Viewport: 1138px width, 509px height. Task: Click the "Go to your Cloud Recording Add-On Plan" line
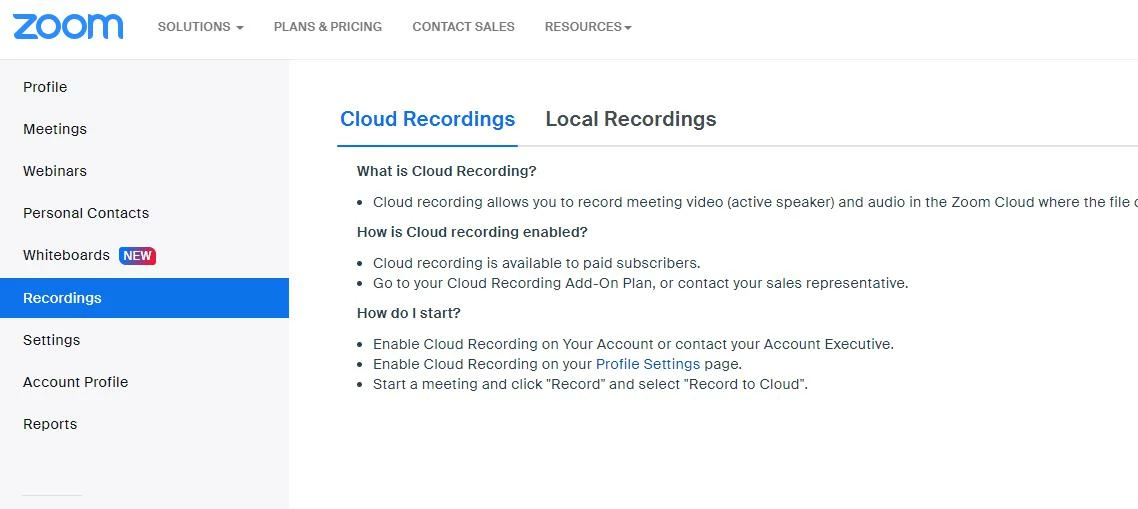coord(641,283)
